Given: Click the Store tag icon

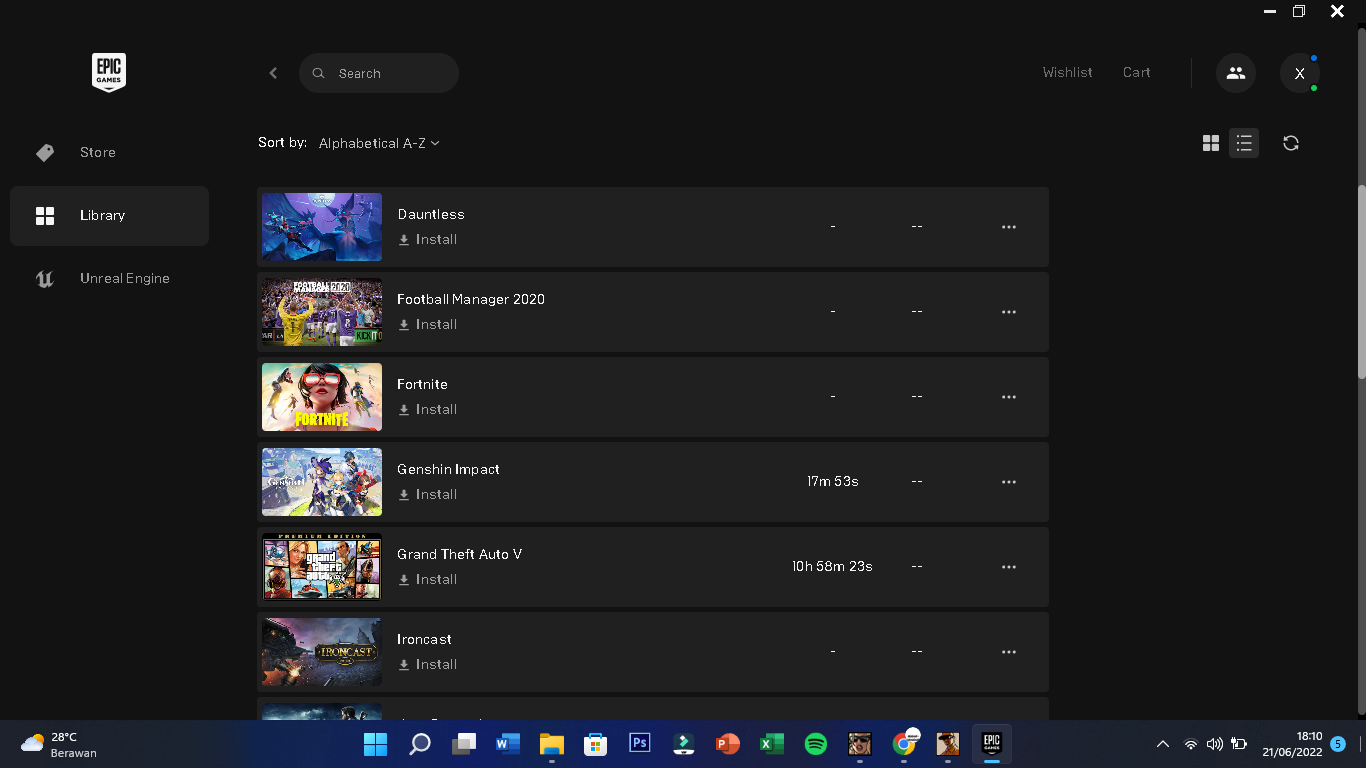Looking at the screenshot, I should click(x=45, y=152).
